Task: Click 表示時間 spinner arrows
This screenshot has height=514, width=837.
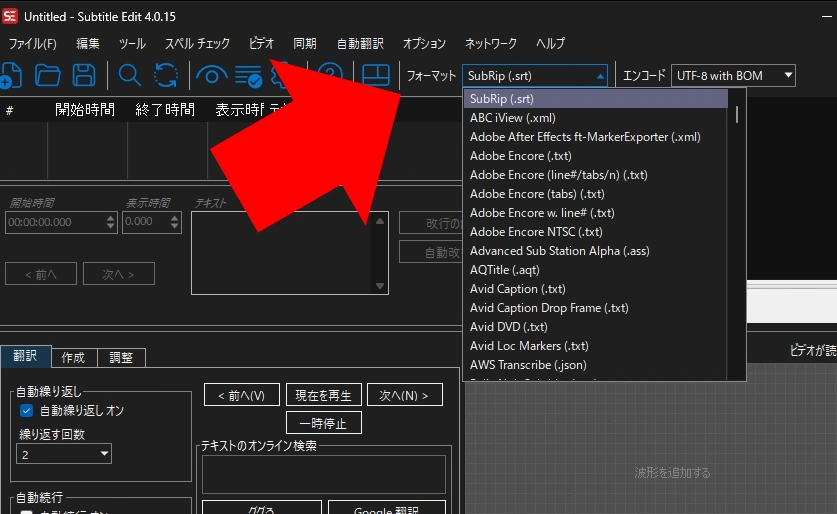Action: [175, 222]
